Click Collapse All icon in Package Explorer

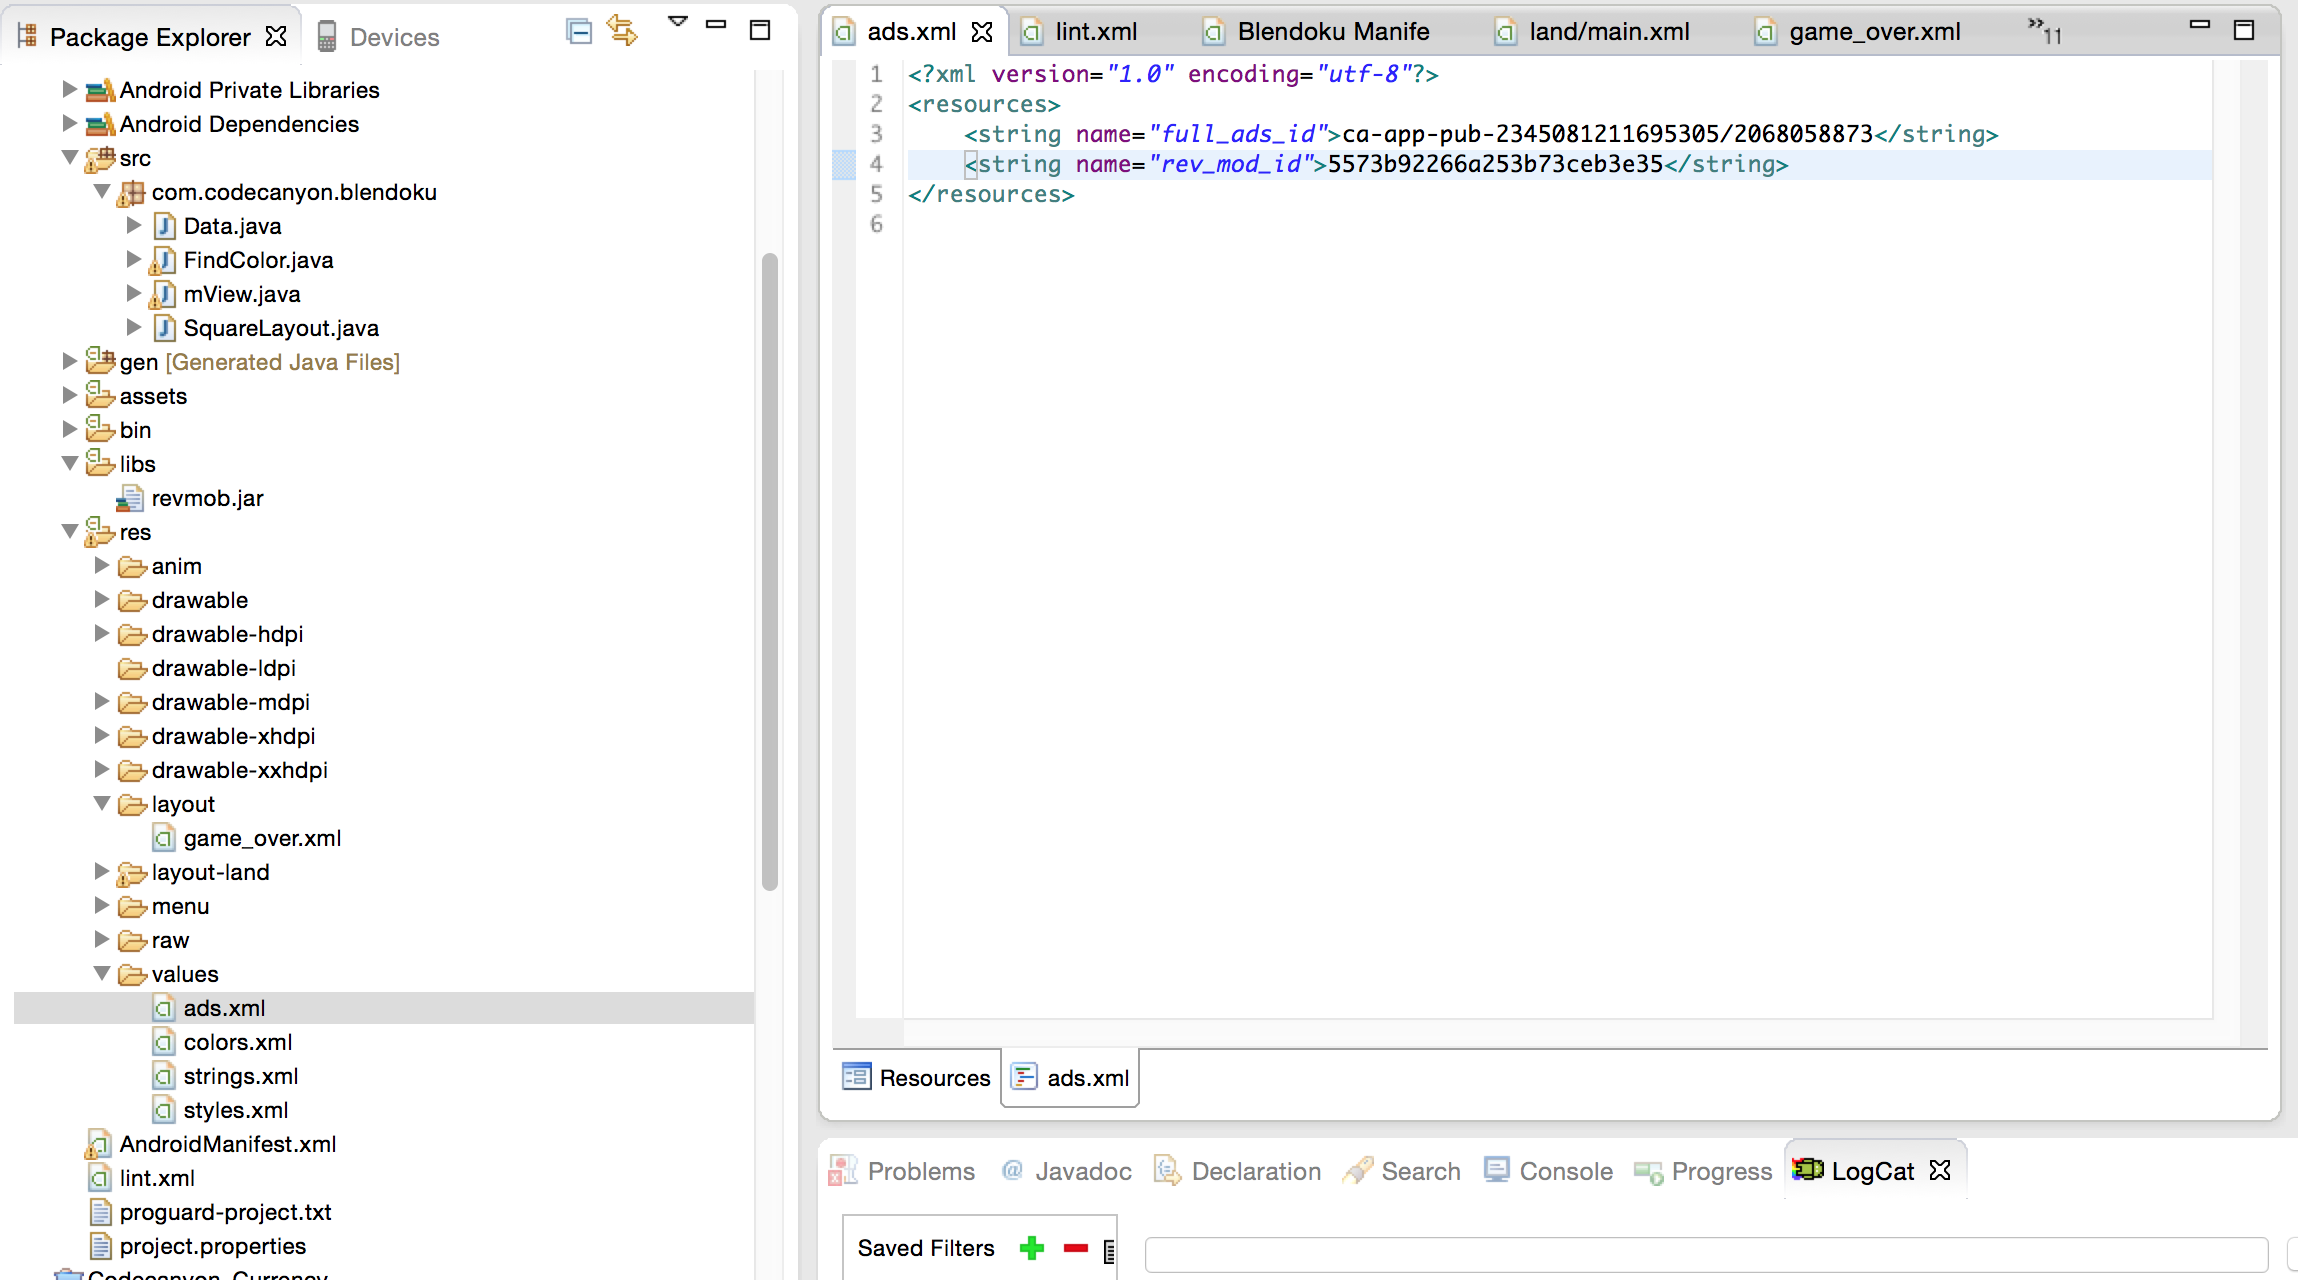[x=579, y=32]
